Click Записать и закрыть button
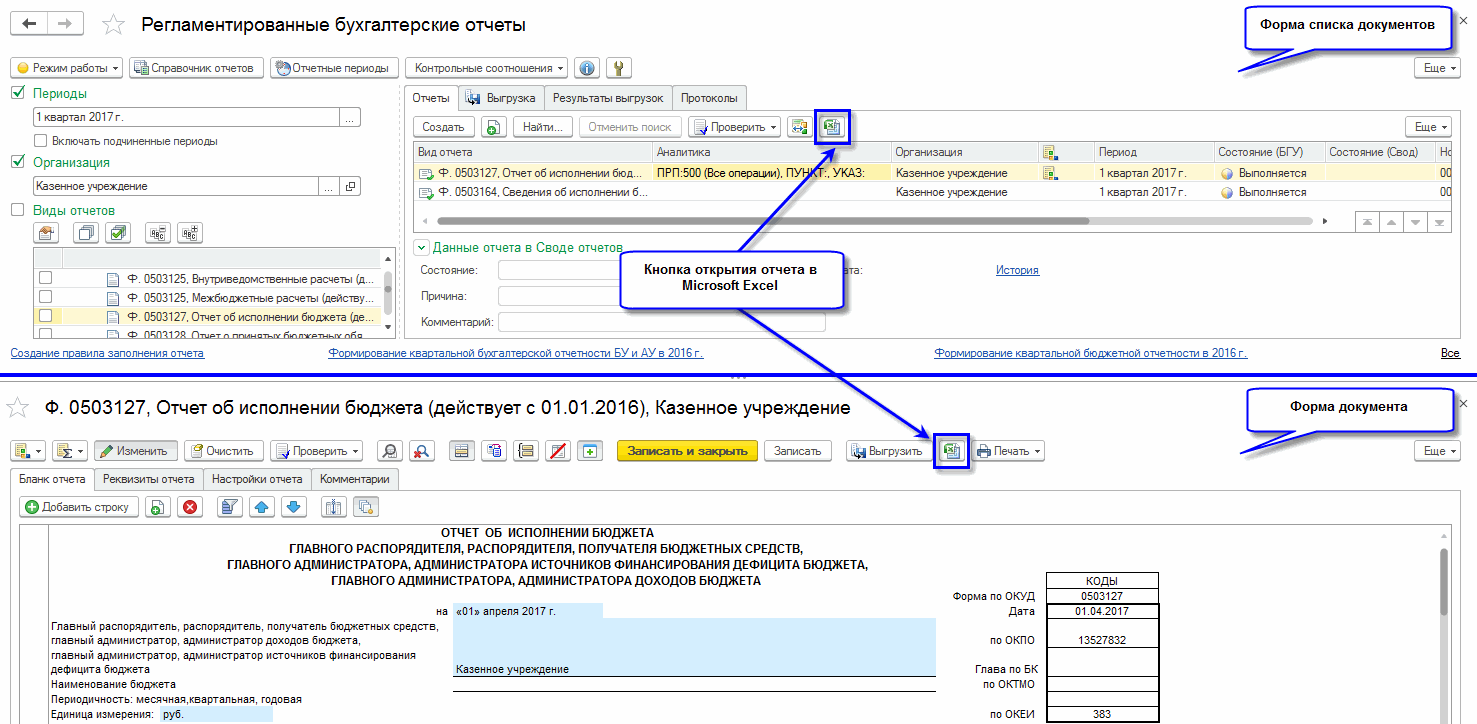The image size is (1477, 724). [687, 451]
